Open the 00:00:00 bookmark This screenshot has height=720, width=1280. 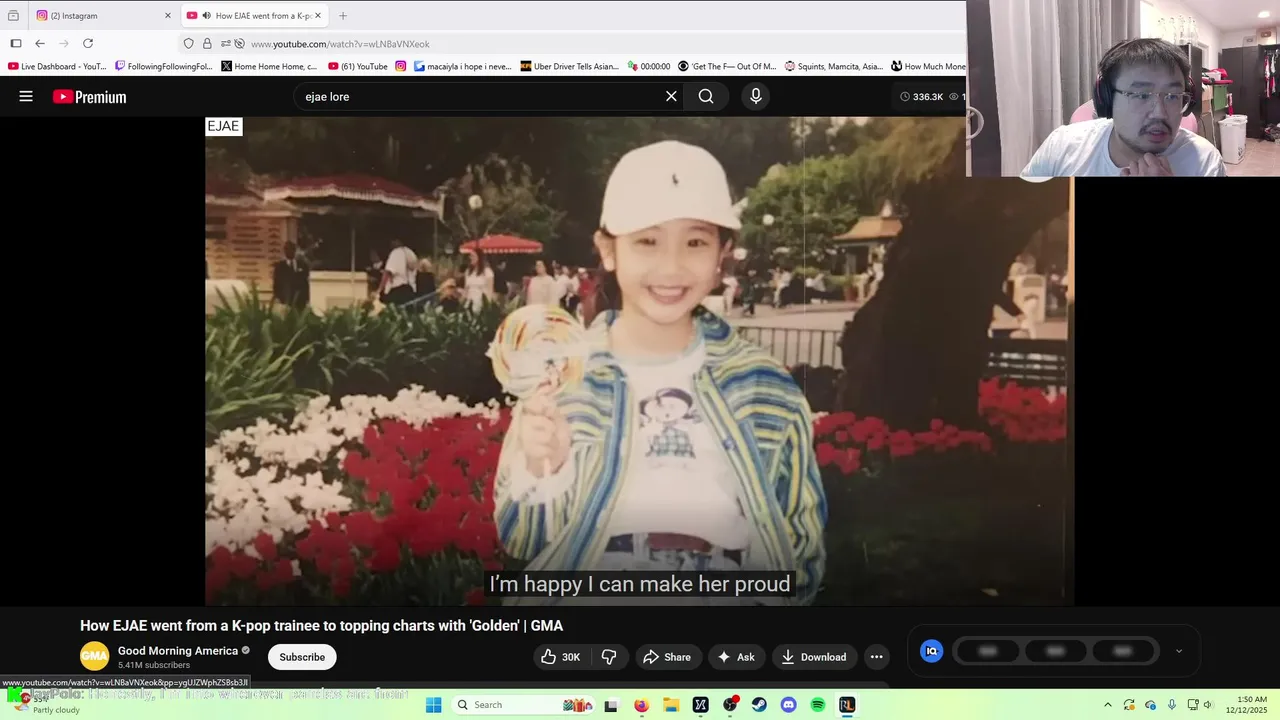[x=649, y=66]
